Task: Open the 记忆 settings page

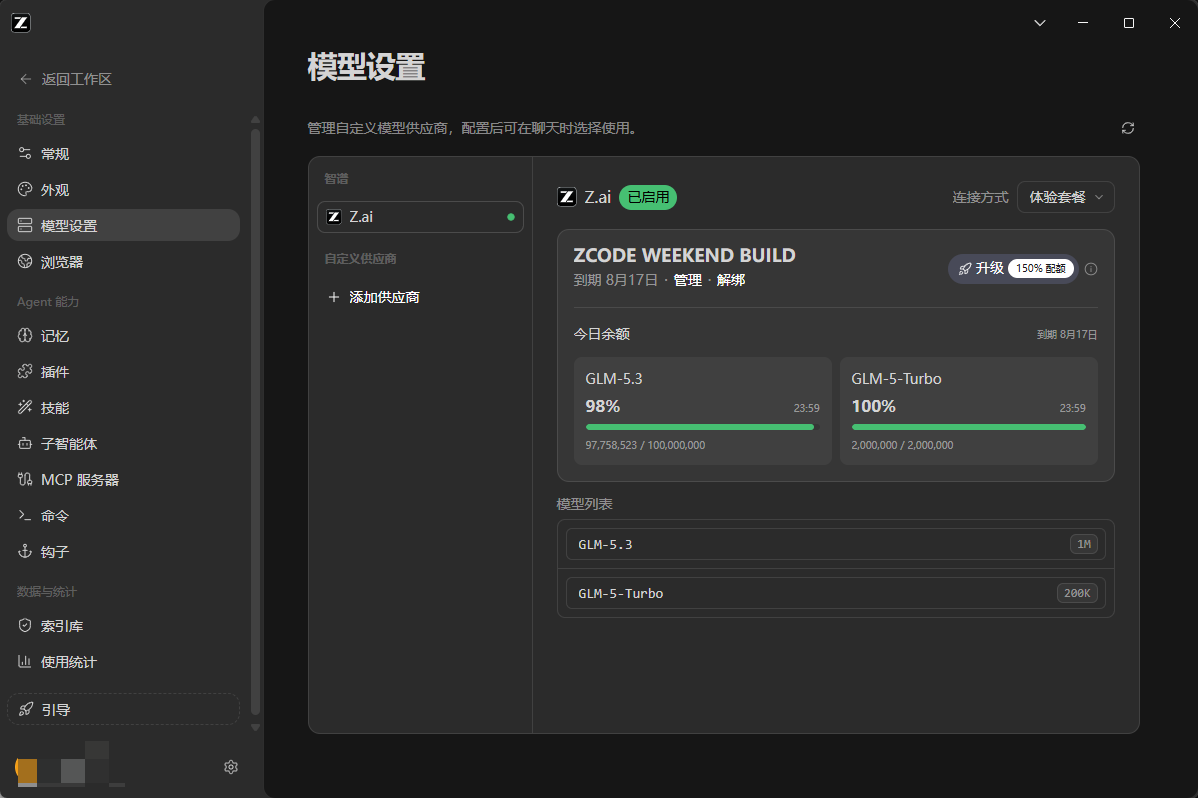Action: click(124, 336)
